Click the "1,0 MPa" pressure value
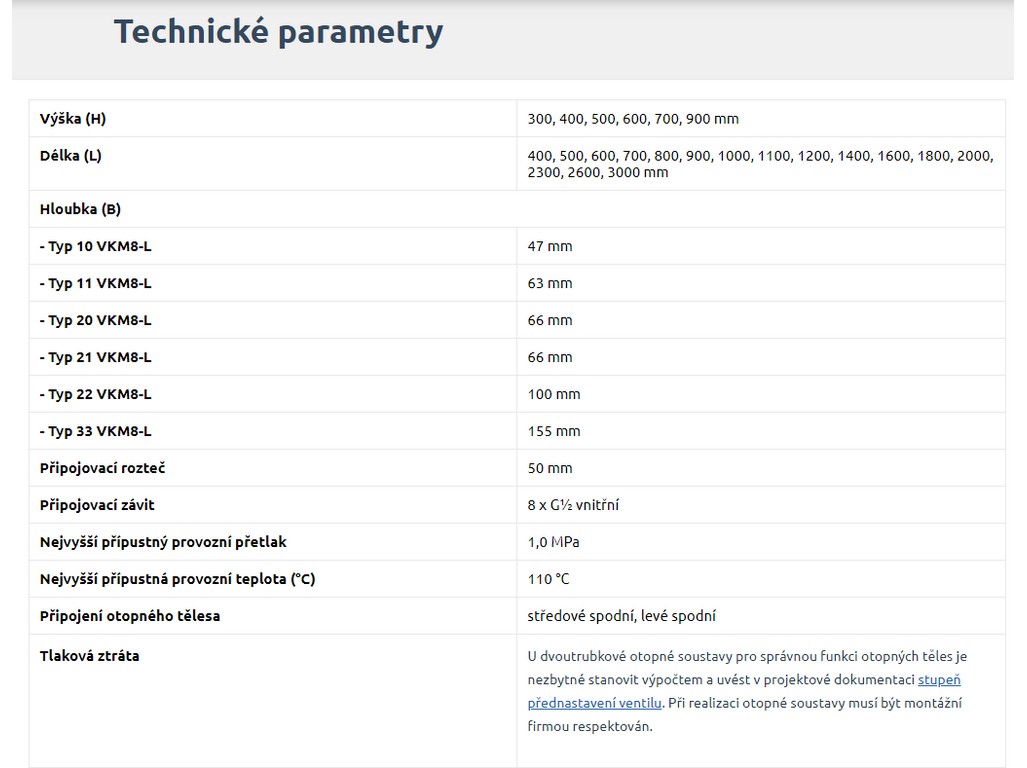The height and width of the screenshot is (768, 1027). [553, 542]
